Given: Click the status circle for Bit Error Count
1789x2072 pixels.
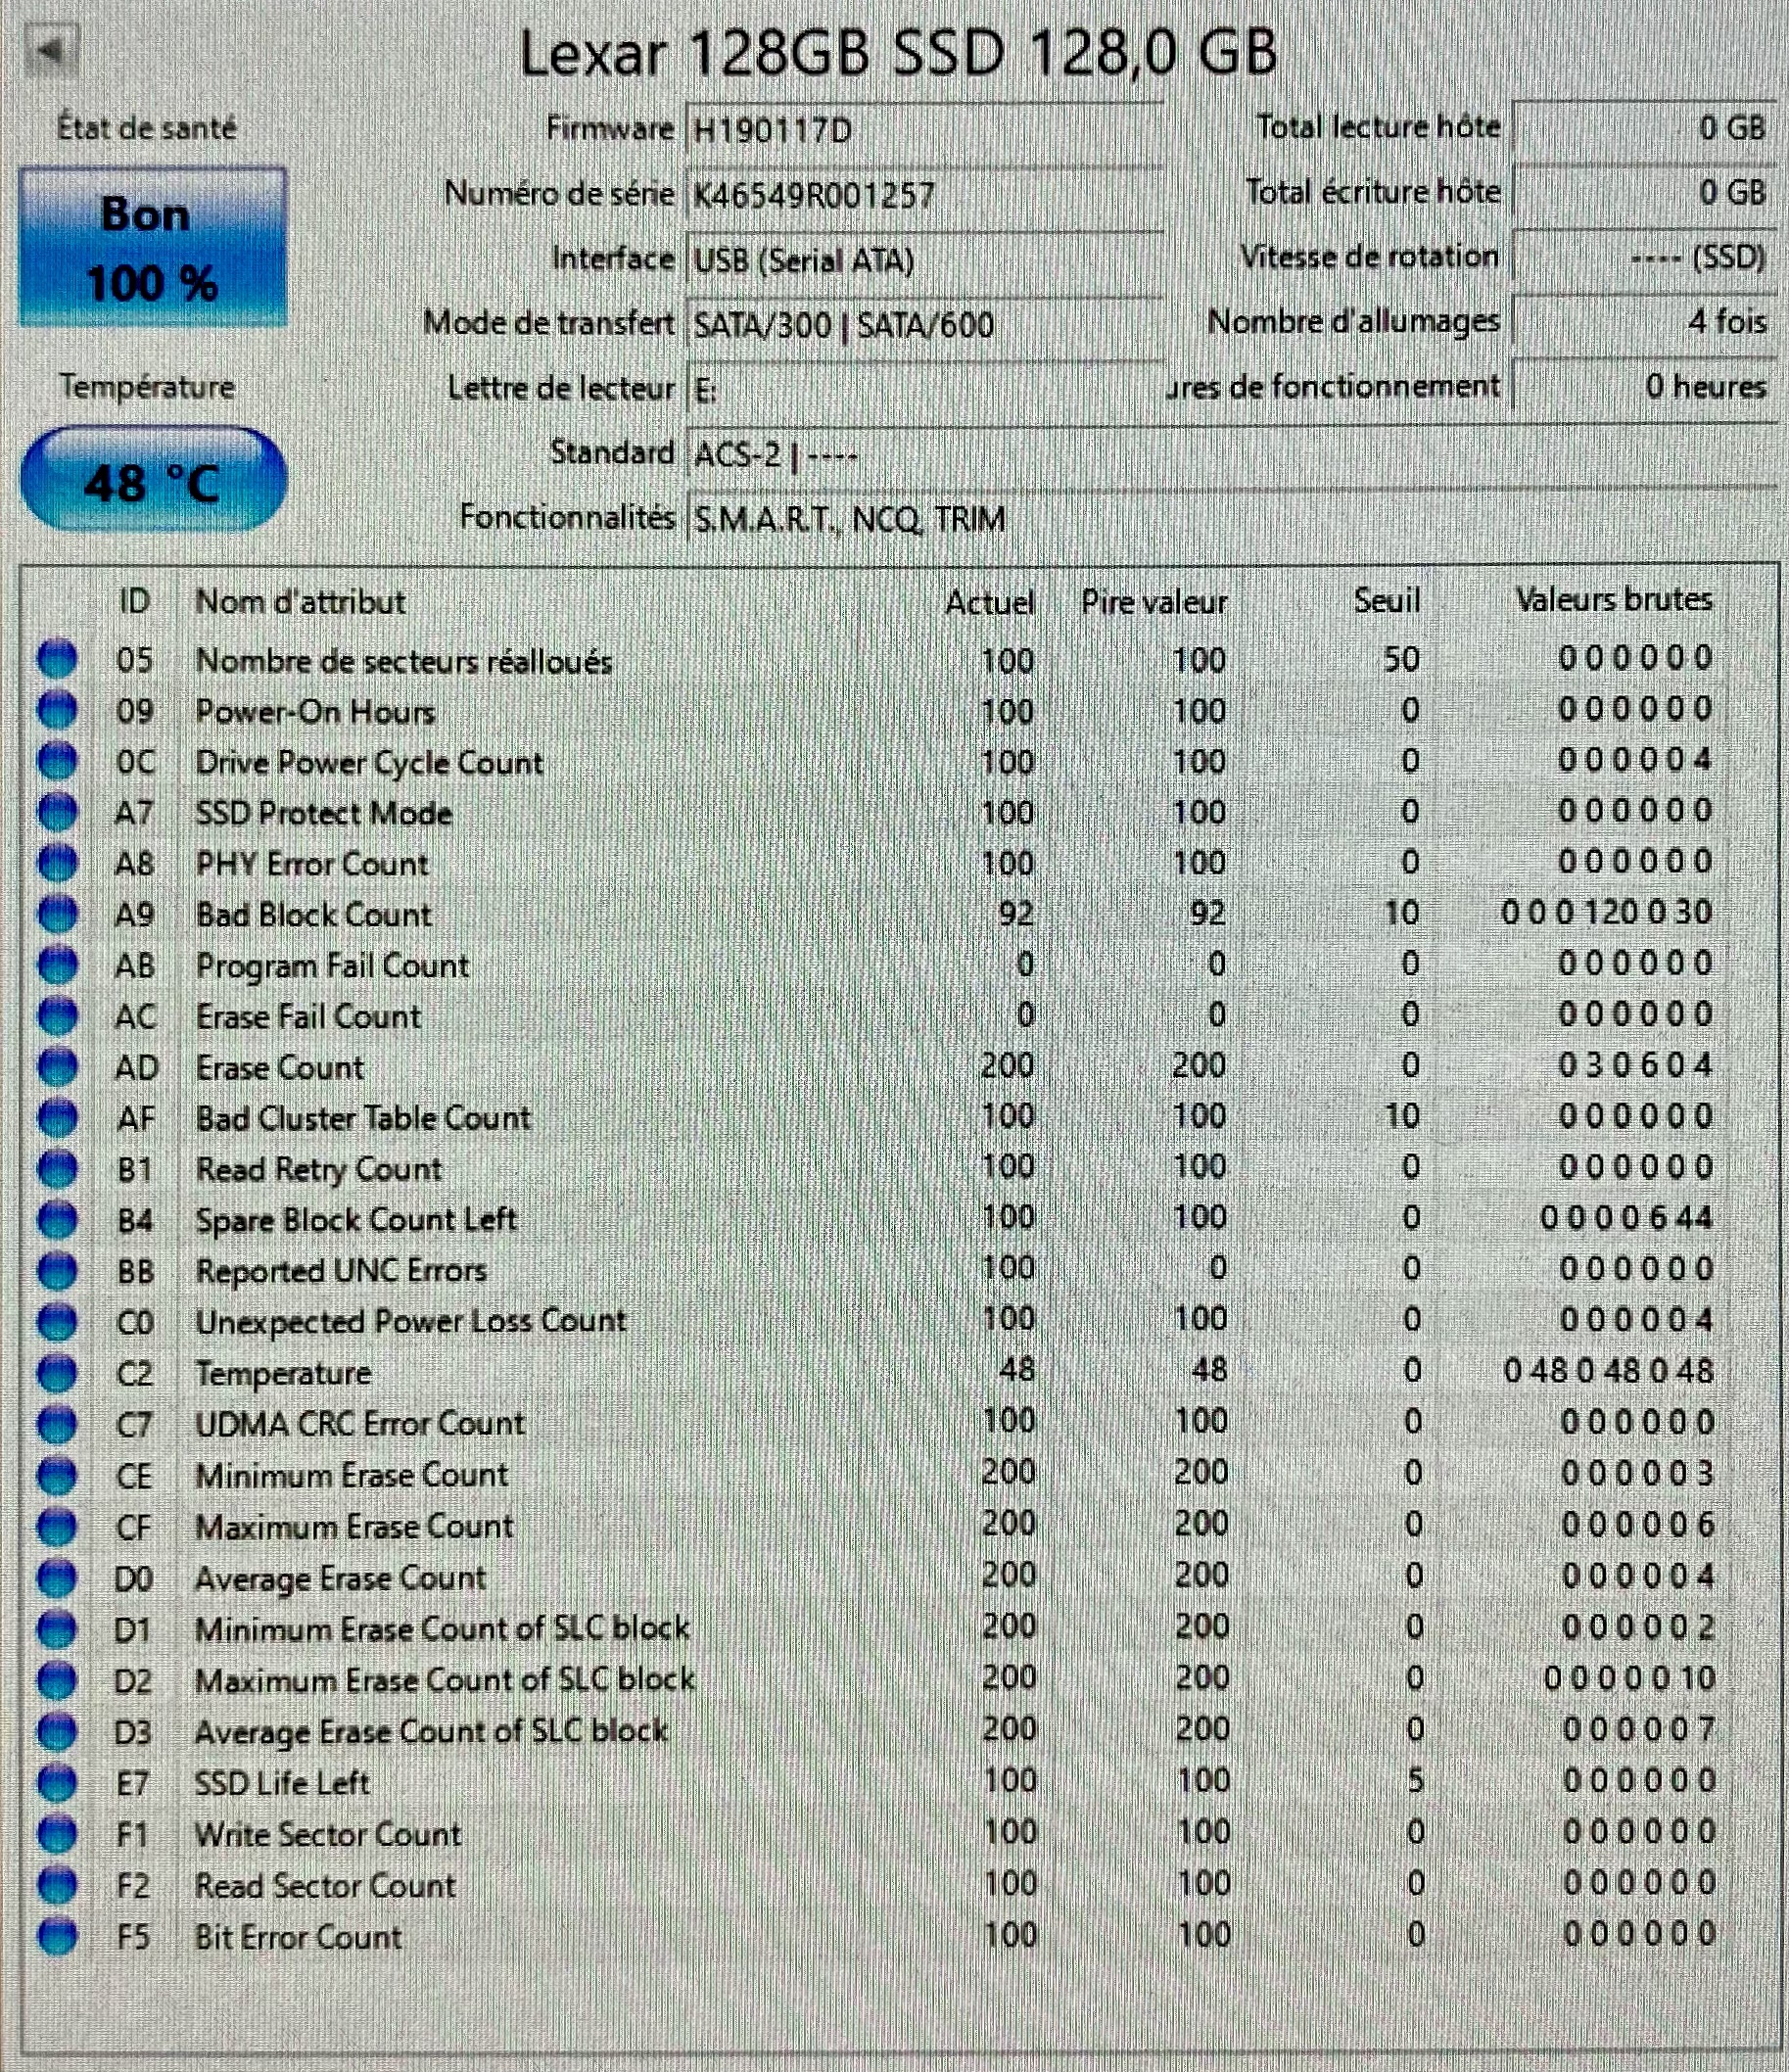Looking at the screenshot, I should [x=57, y=1937].
